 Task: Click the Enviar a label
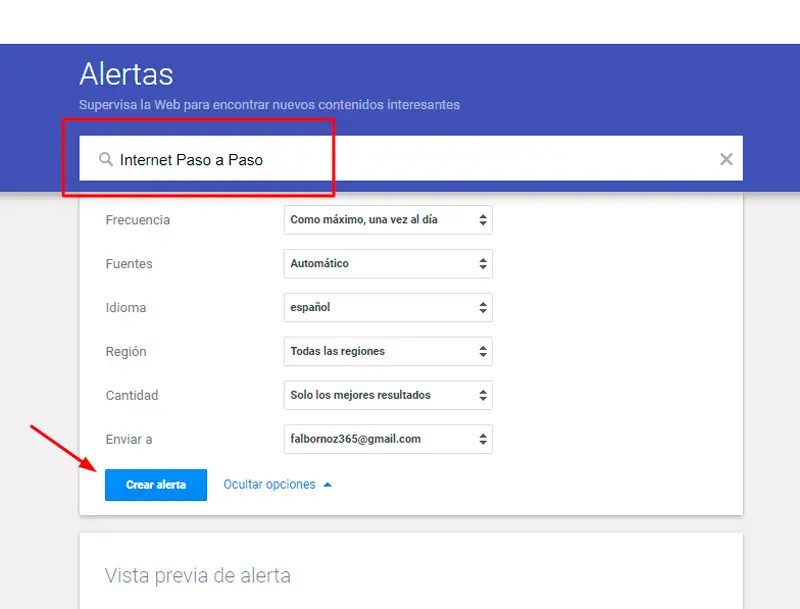tap(129, 439)
